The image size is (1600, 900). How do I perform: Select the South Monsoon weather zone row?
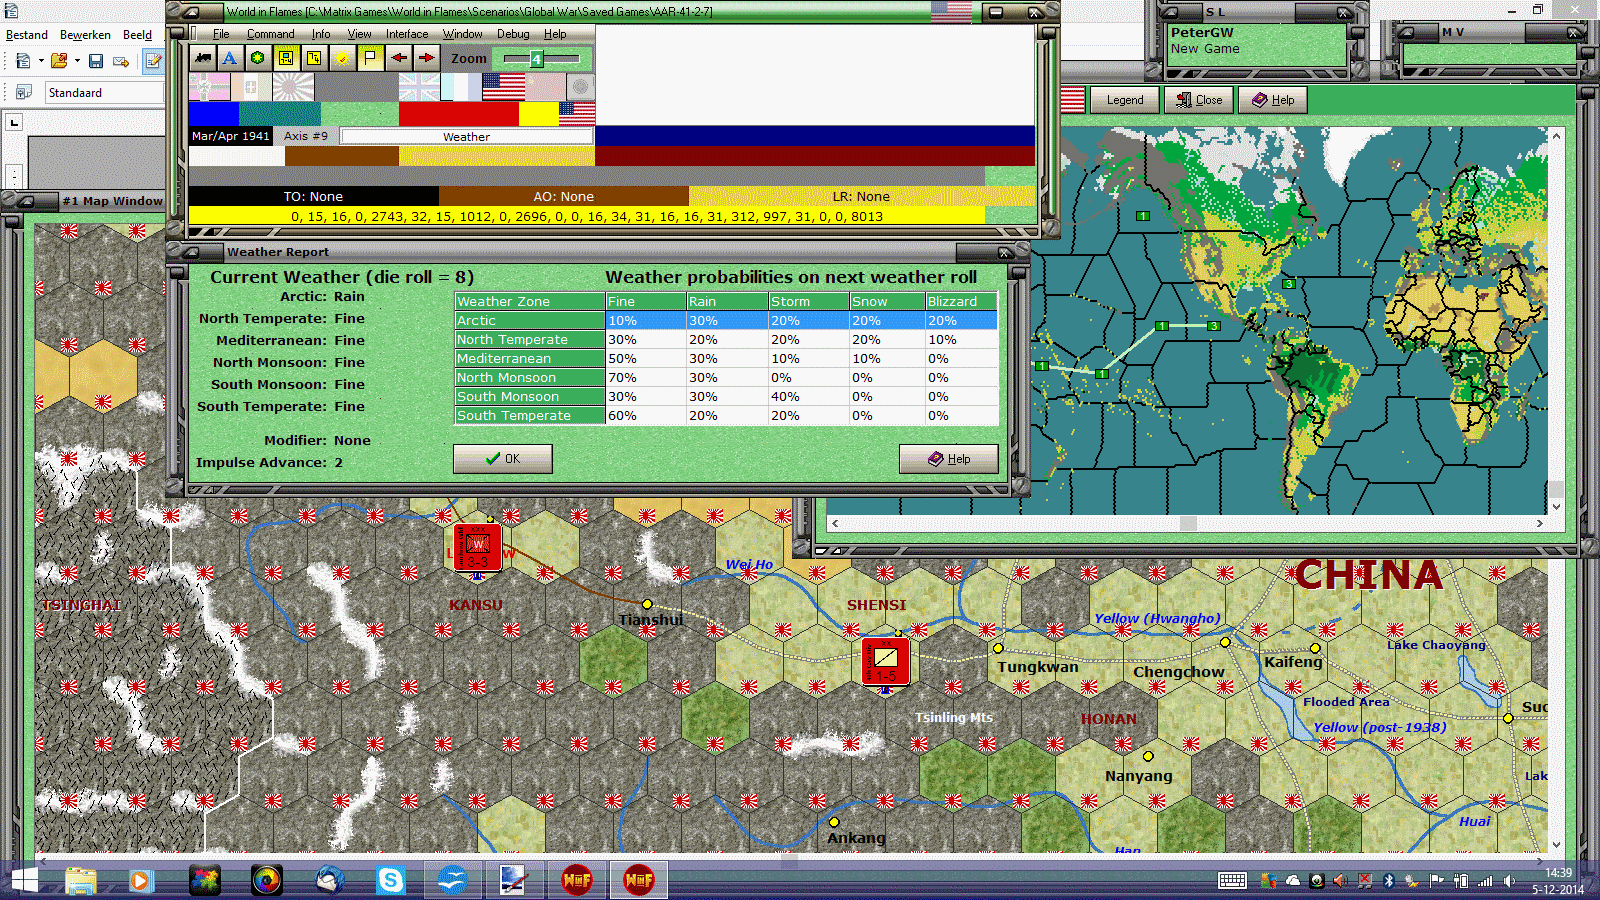coord(726,397)
